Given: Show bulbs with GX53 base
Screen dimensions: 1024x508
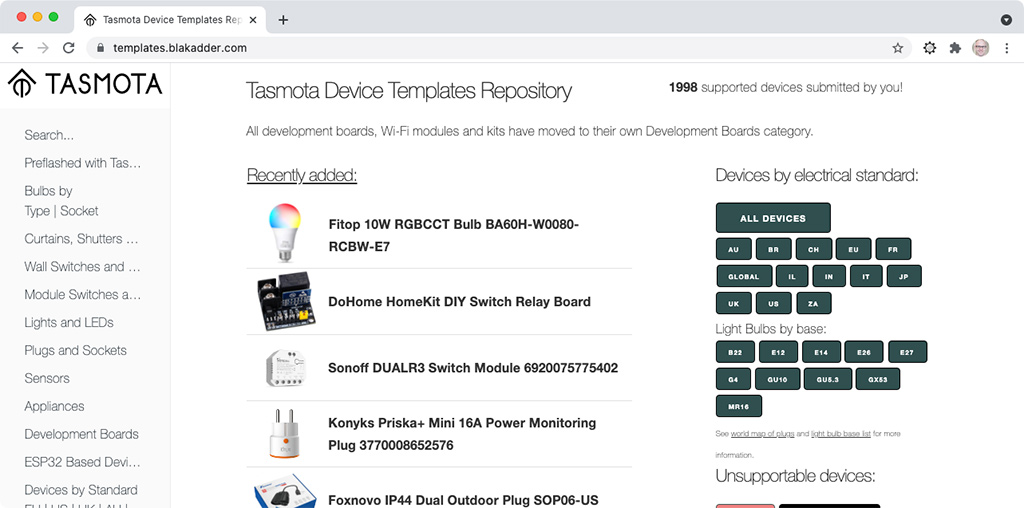Looking at the screenshot, I should pos(876,379).
